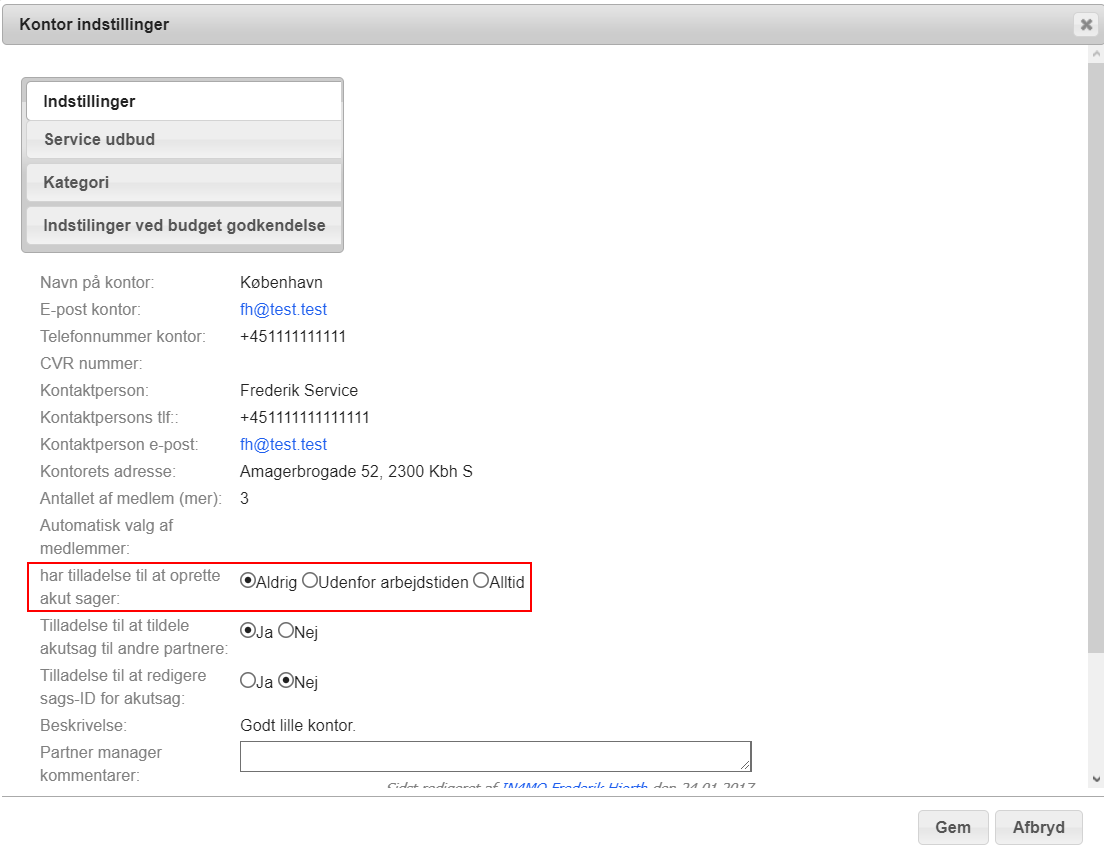Choose Udenfor arbejdstiden for akut sager
This screenshot has width=1104, height=852.
point(310,581)
